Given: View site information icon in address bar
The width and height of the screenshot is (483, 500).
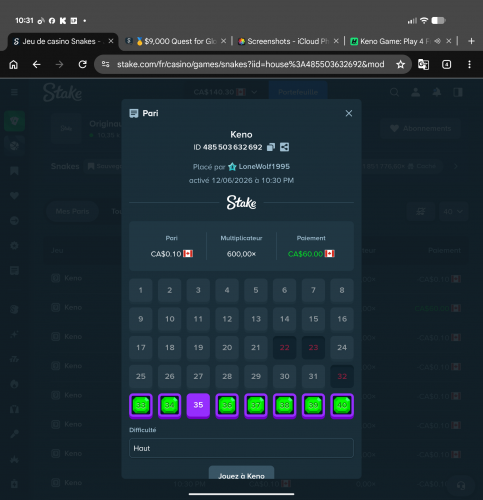Looking at the screenshot, I should 105,64.
